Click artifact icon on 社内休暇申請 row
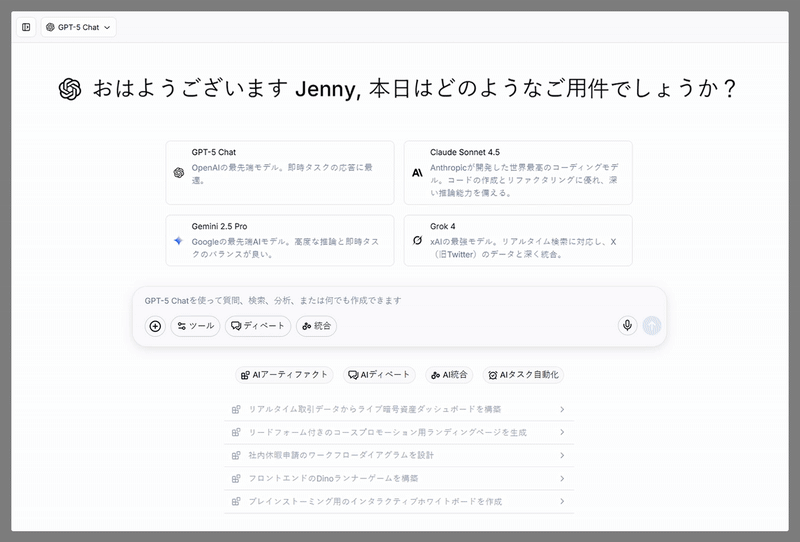The width and height of the screenshot is (800, 542). pyautogui.click(x=236, y=455)
